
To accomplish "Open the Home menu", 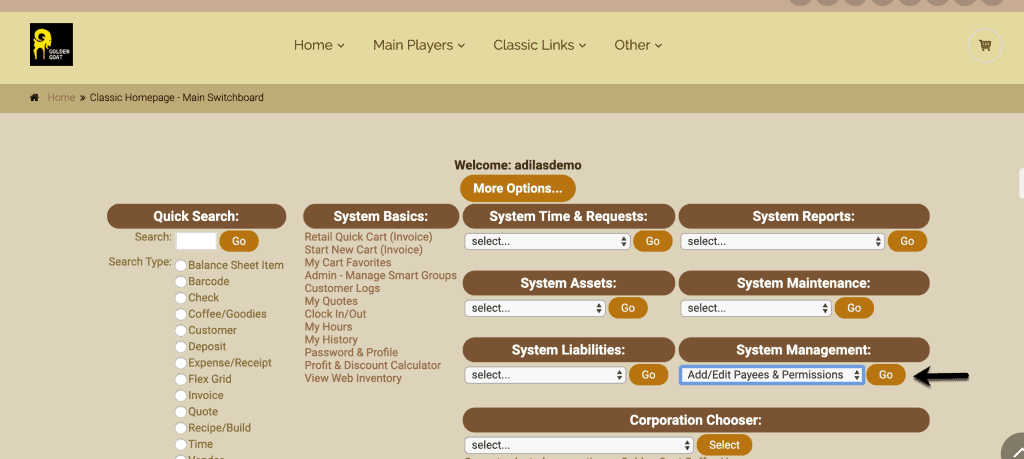I will pos(319,45).
